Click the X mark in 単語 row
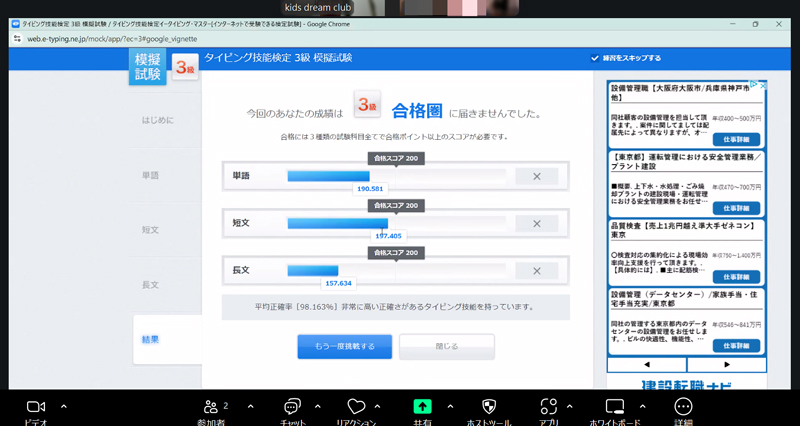800x426 pixels. click(x=537, y=177)
